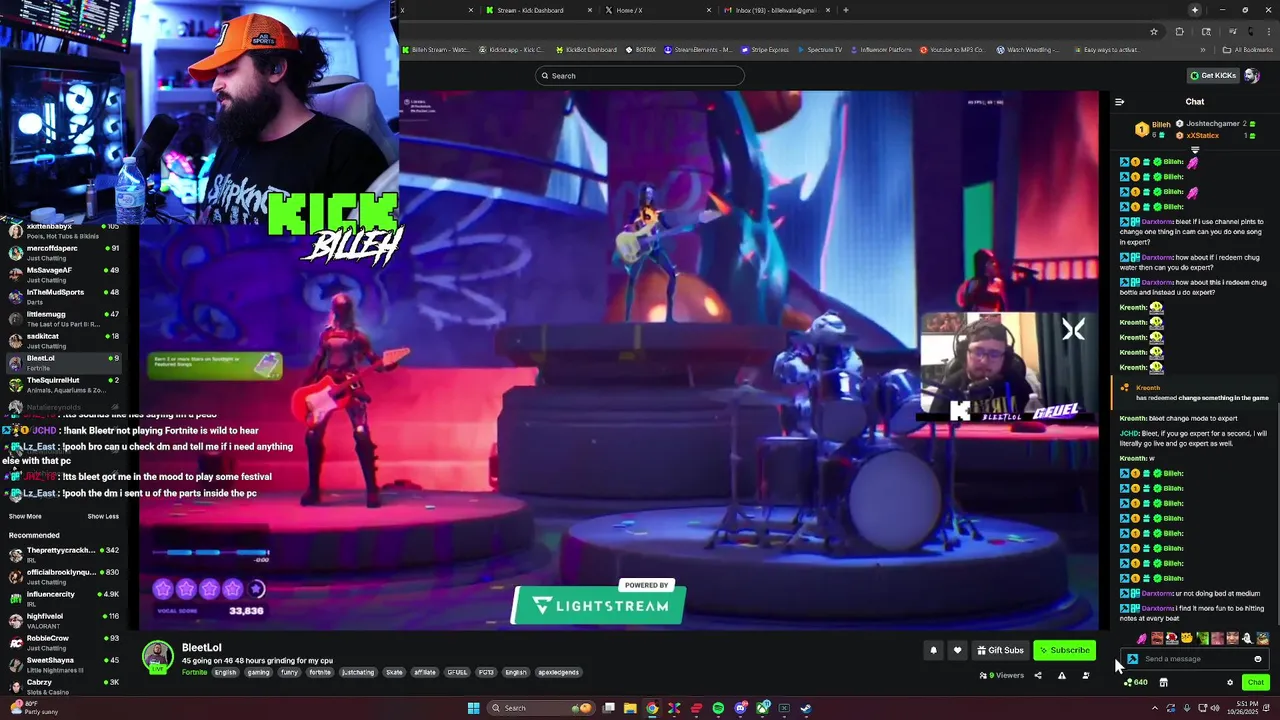Viewport: 1280px width, 720px height.
Task: Open the All Bookmarks folder
Action: tap(1249, 50)
